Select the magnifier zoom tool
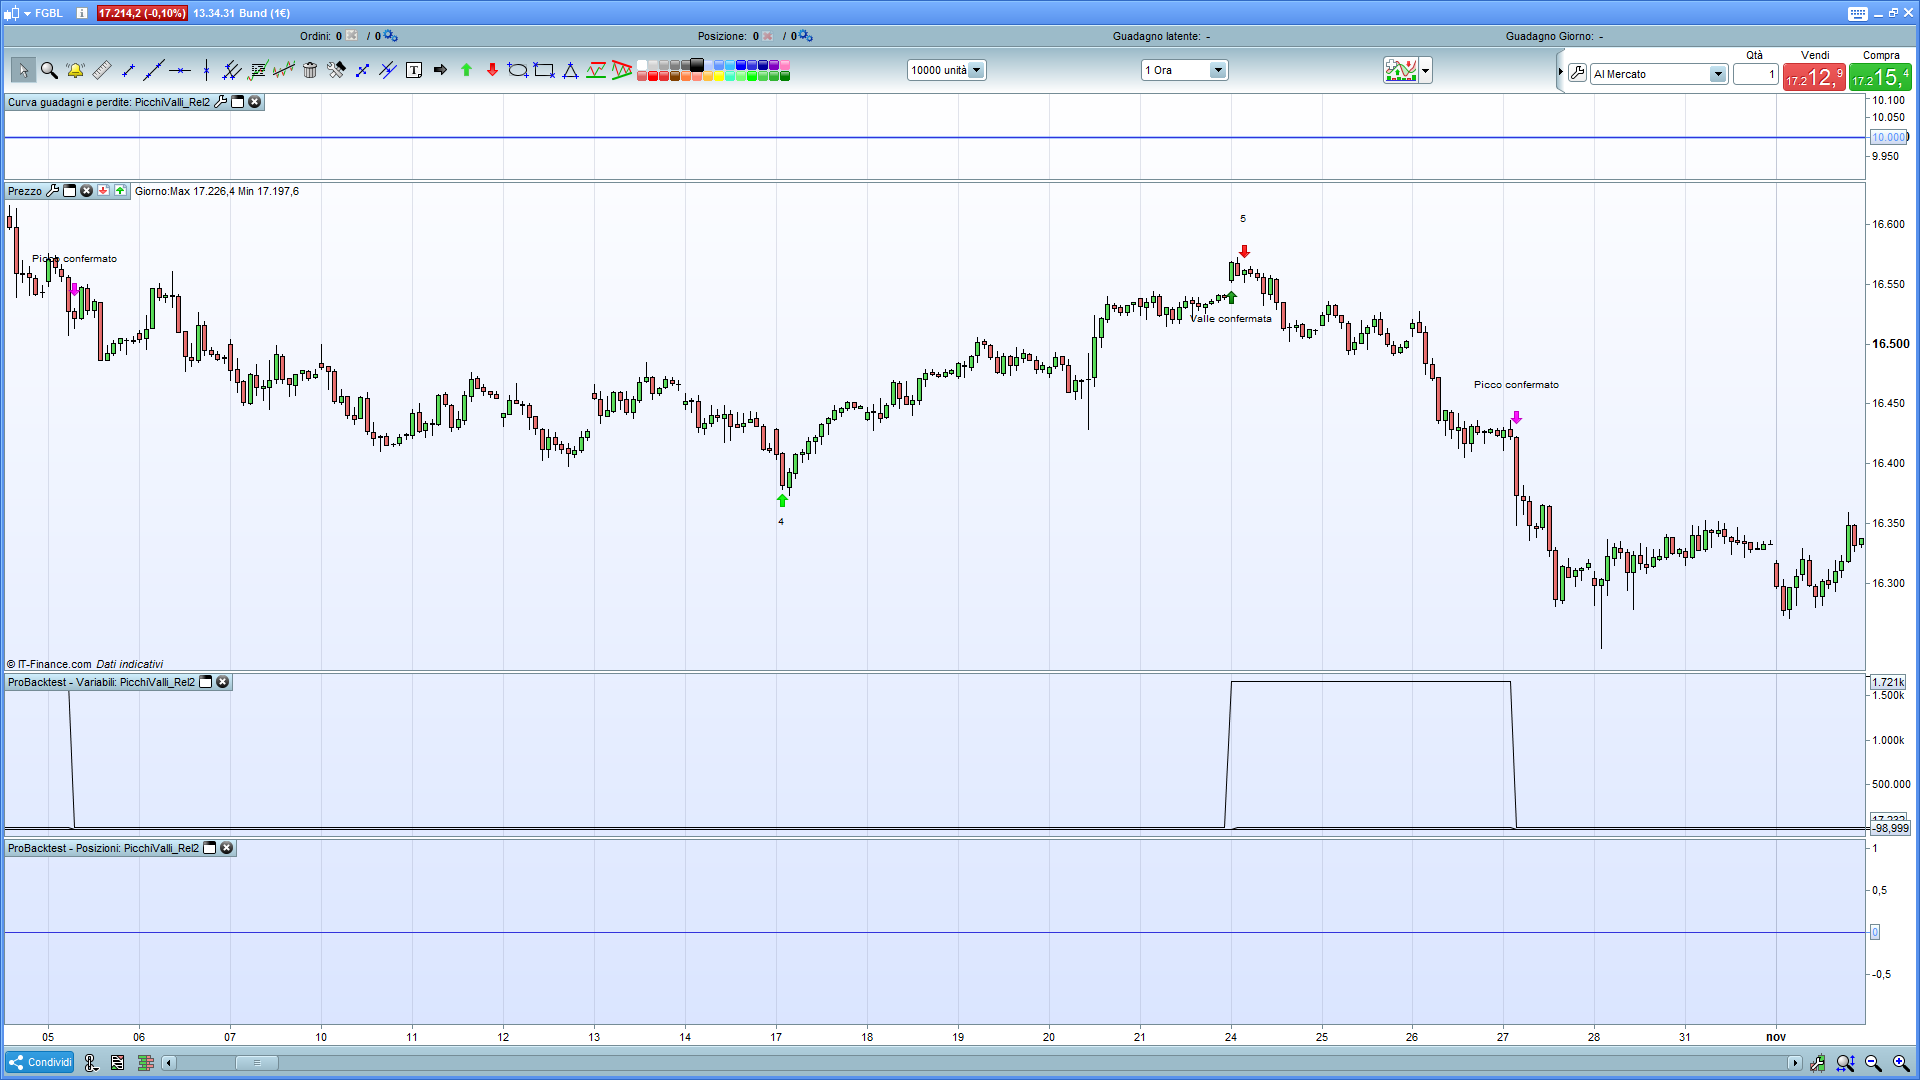Screen dimensions: 1920x1080 click(49, 70)
